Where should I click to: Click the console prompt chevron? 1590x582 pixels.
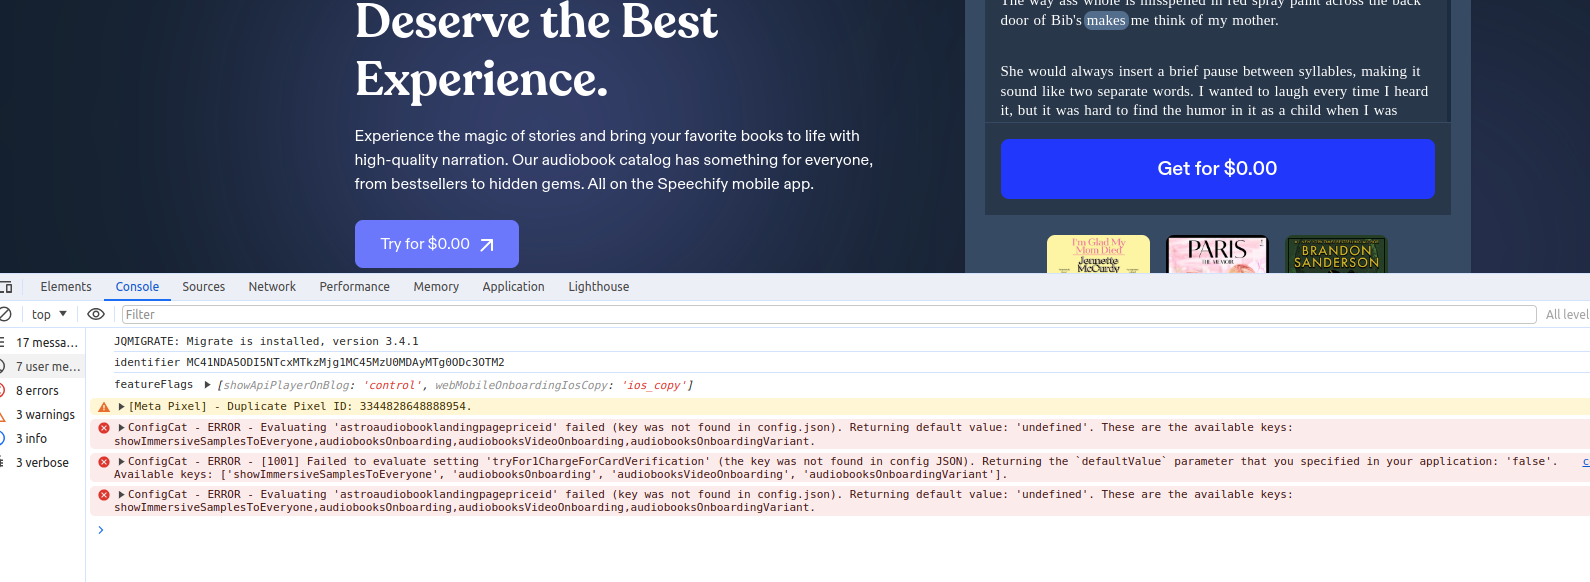101,530
